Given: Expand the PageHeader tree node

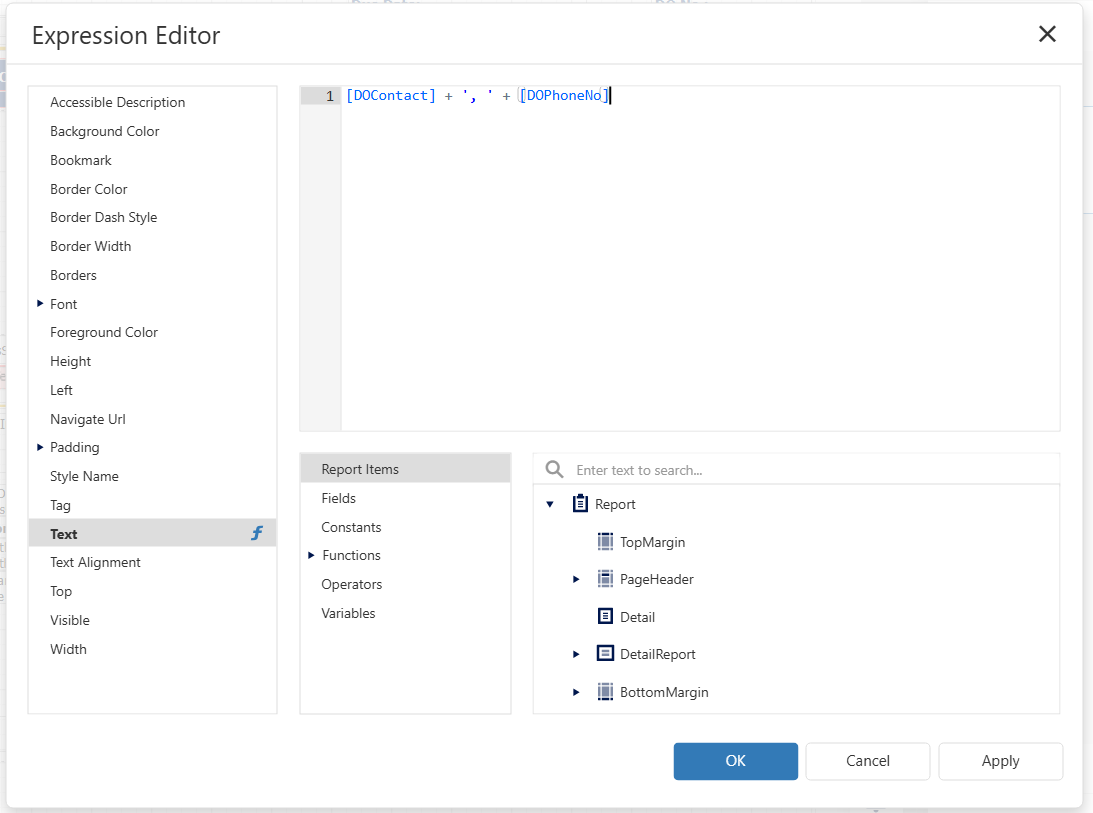Looking at the screenshot, I should pyautogui.click(x=576, y=580).
